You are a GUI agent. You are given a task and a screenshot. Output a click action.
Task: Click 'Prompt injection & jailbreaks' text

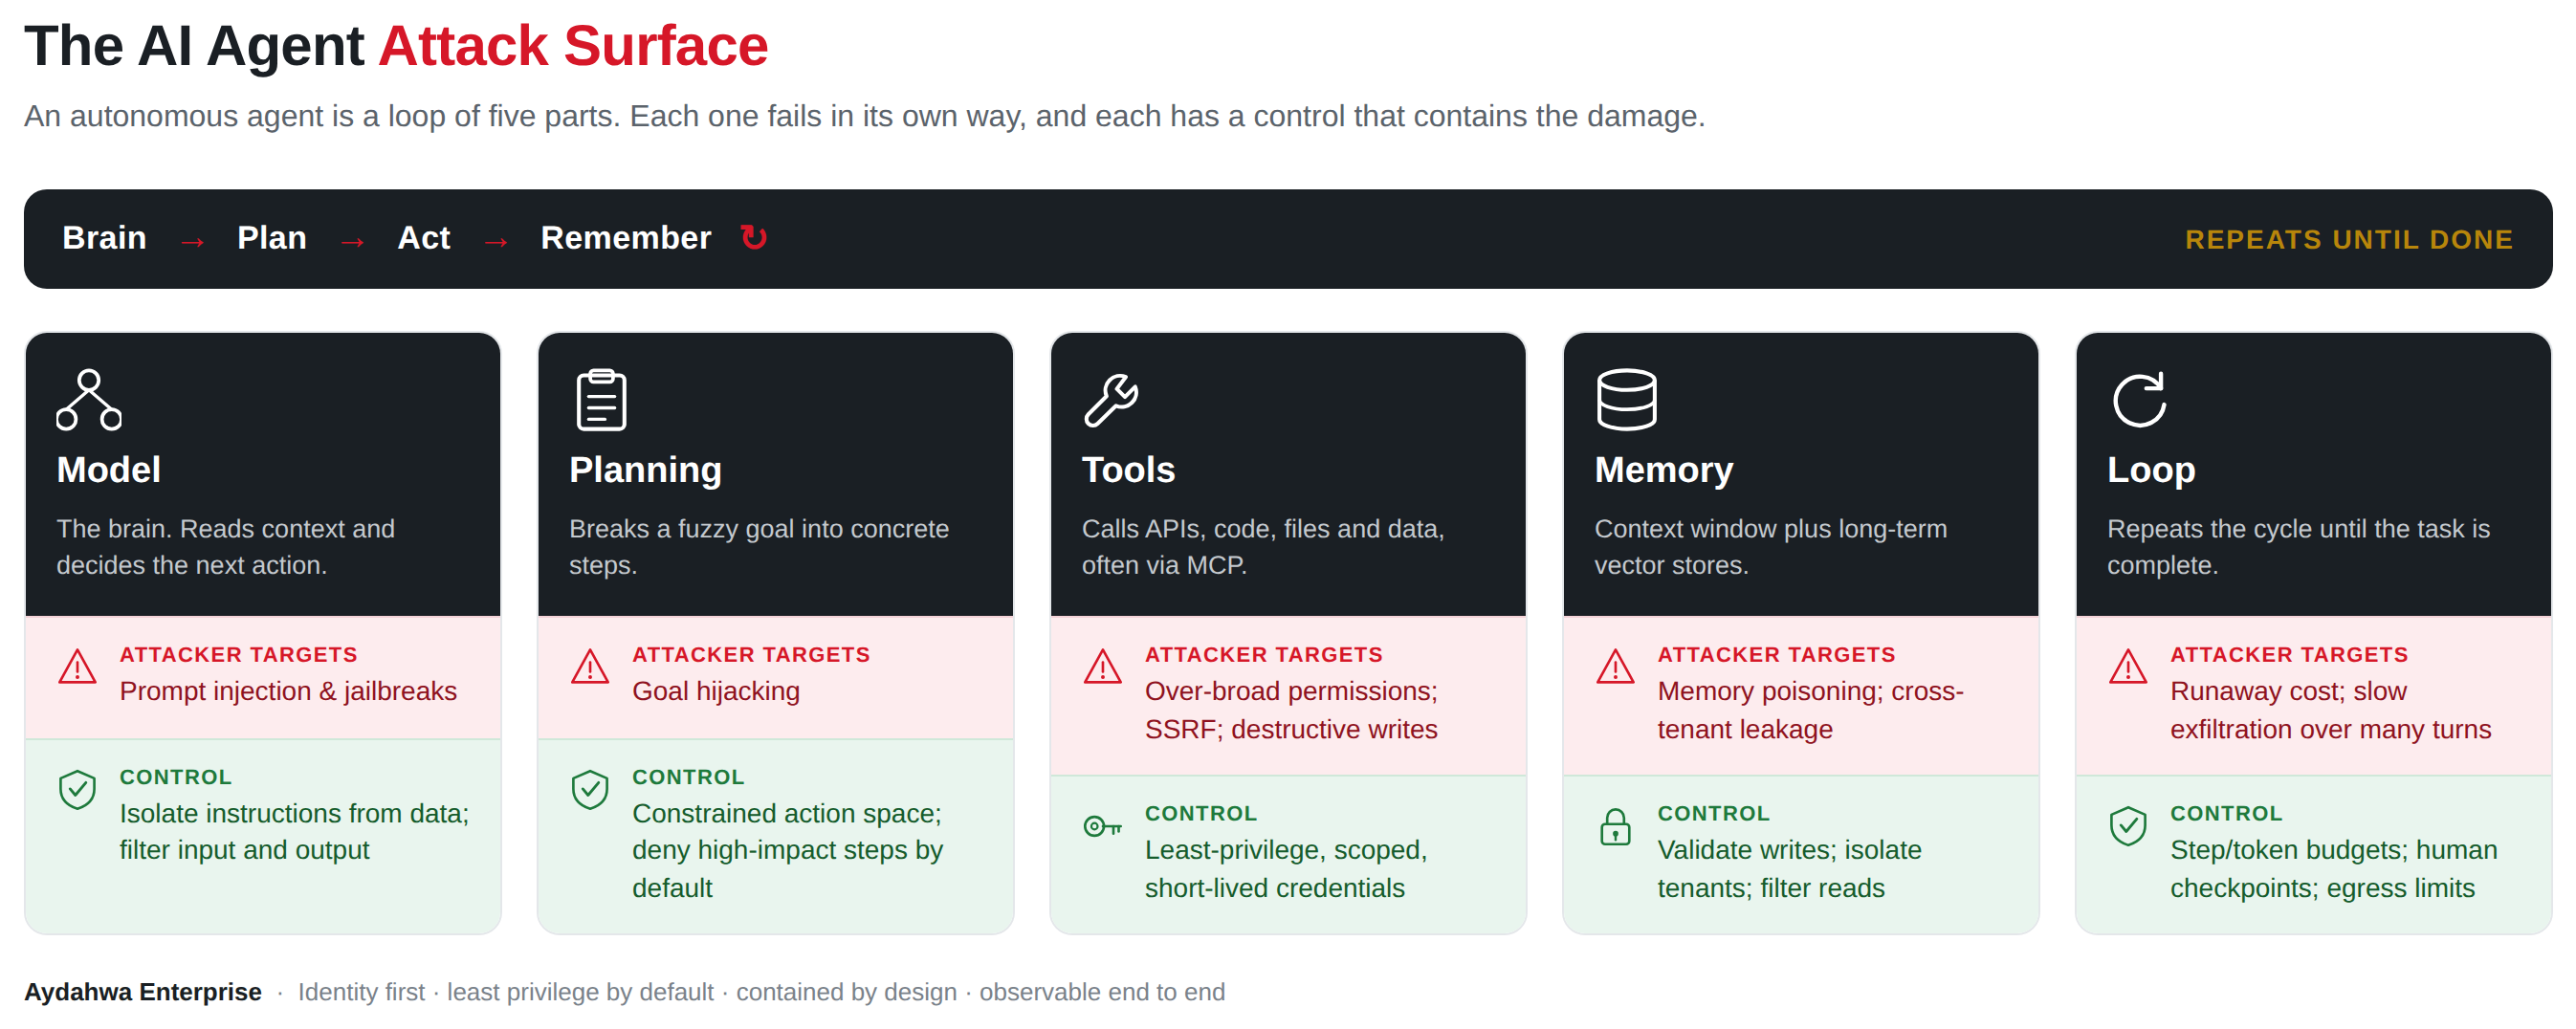288,691
